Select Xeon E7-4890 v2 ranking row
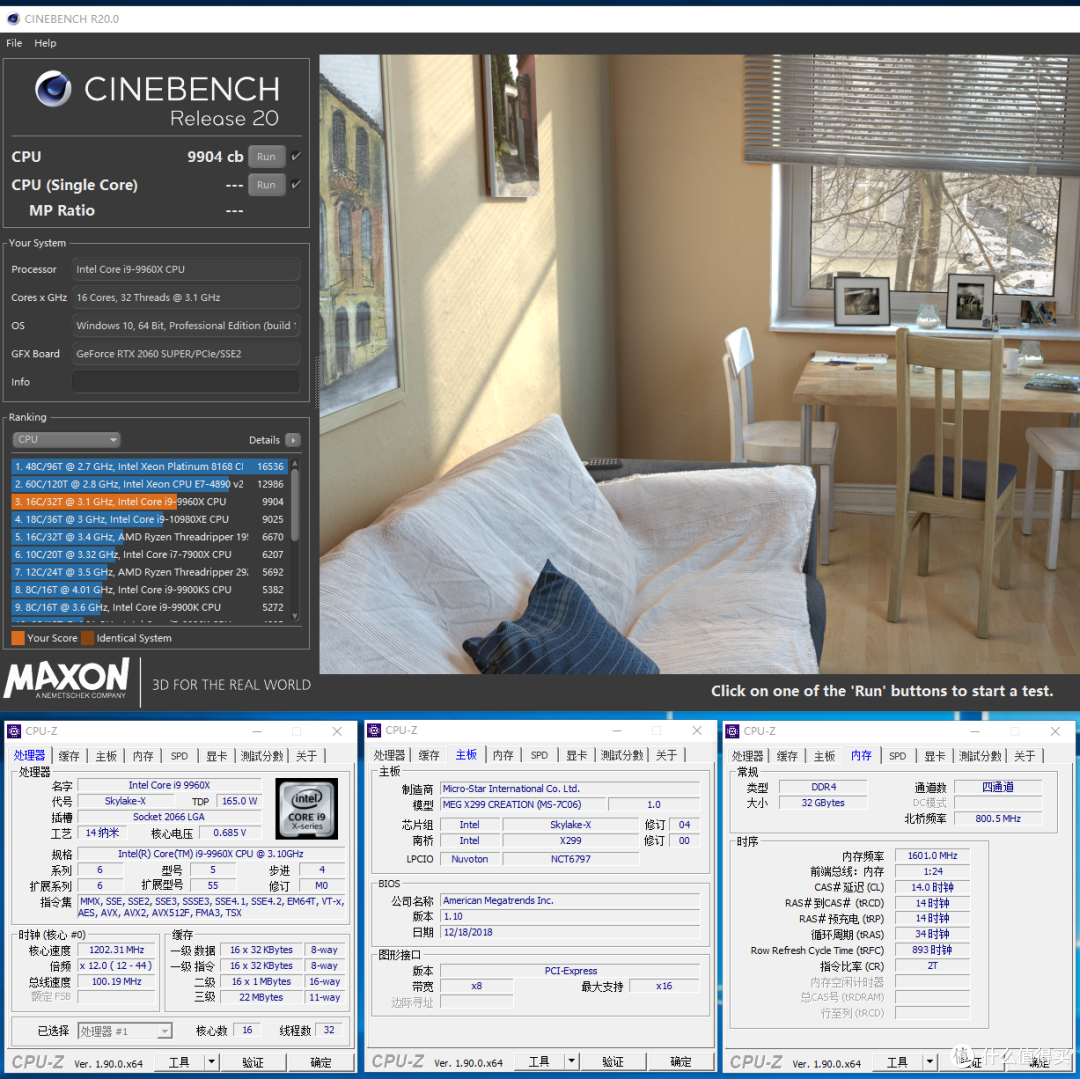The image size is (1080, 1079). tap(149, 484)
